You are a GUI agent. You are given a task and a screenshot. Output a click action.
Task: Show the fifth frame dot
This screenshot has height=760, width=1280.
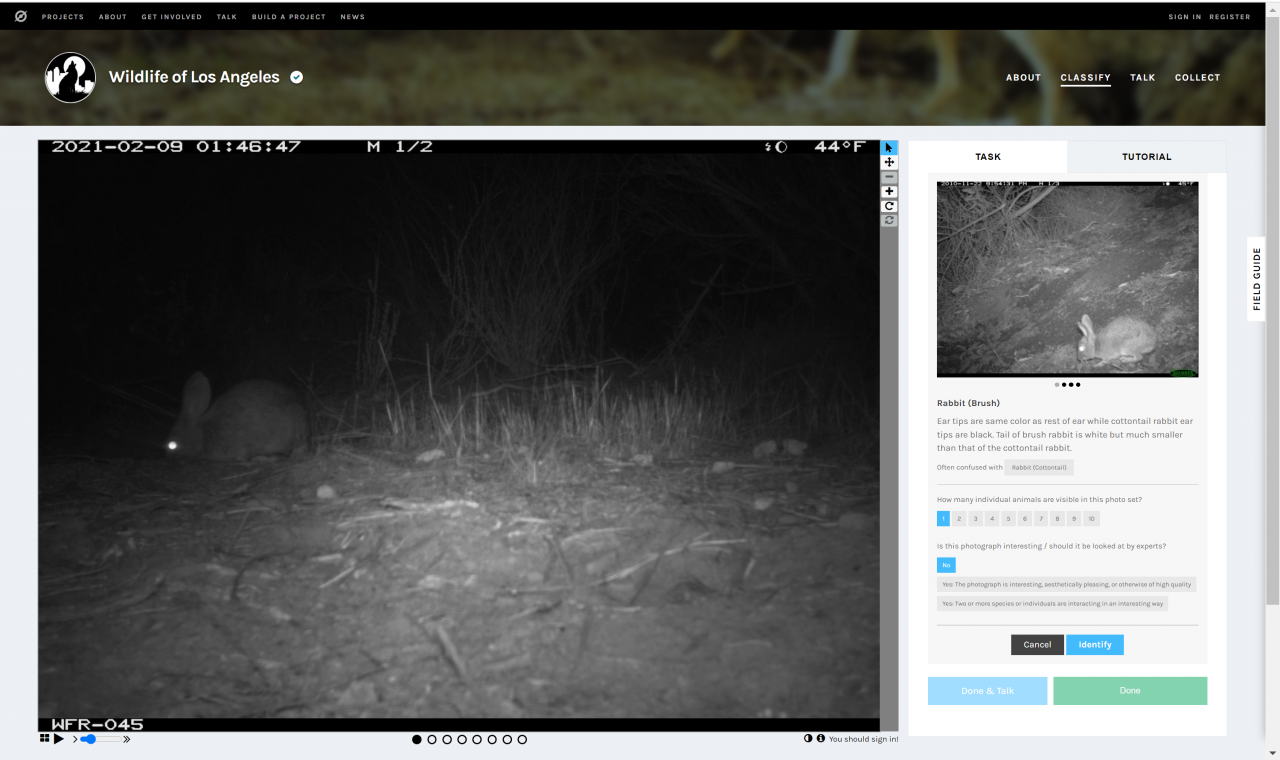pos(477,740)
